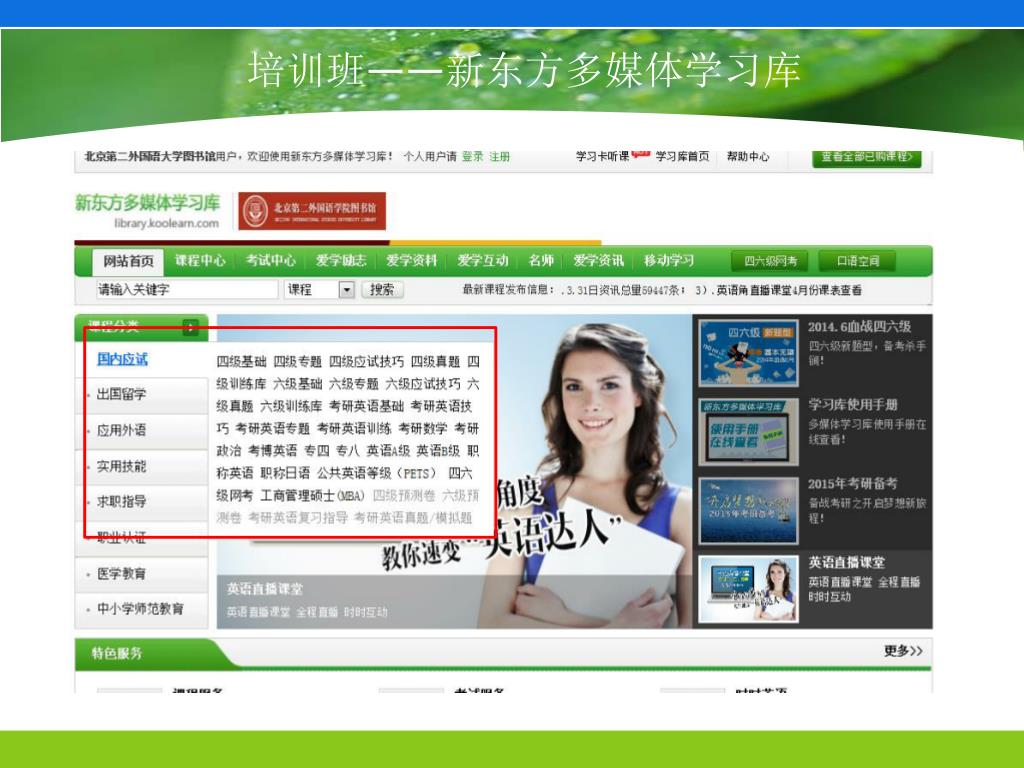Image resolution: width=1024 pixels, height=768 pixels.
Task: Open the 四级应试技巧 course link
Action: pos(366,362)
